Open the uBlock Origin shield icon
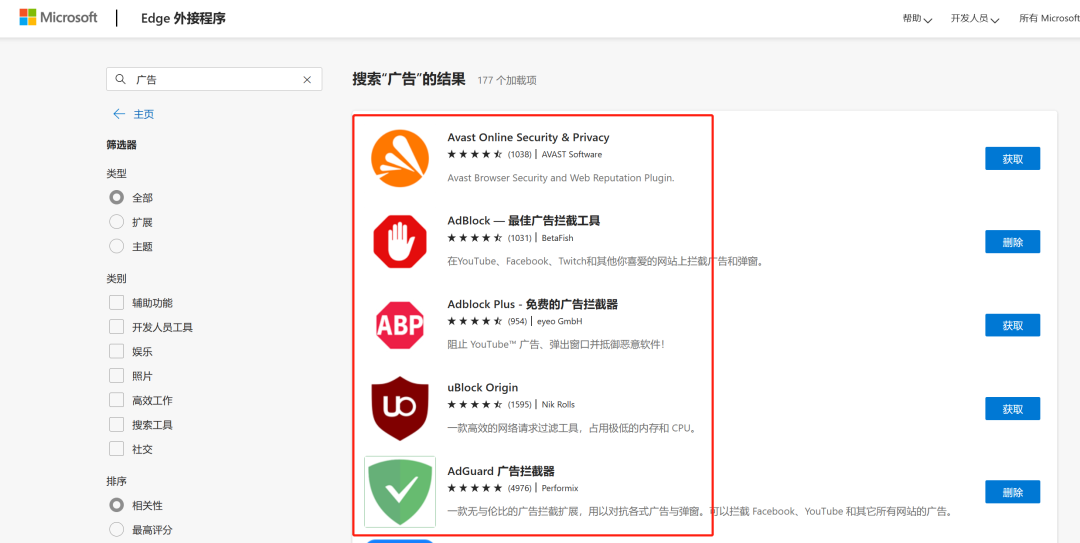1080x543 pixels. [399, 409]
